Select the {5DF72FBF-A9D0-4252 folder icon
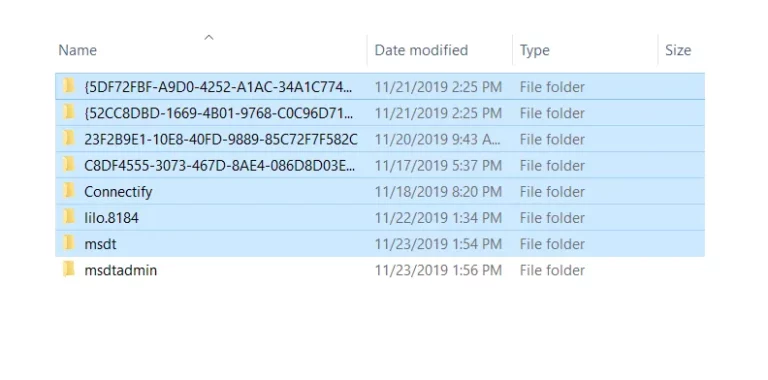Screen dimensions: 768x380 pyautogui.click(x=69, y=87)
